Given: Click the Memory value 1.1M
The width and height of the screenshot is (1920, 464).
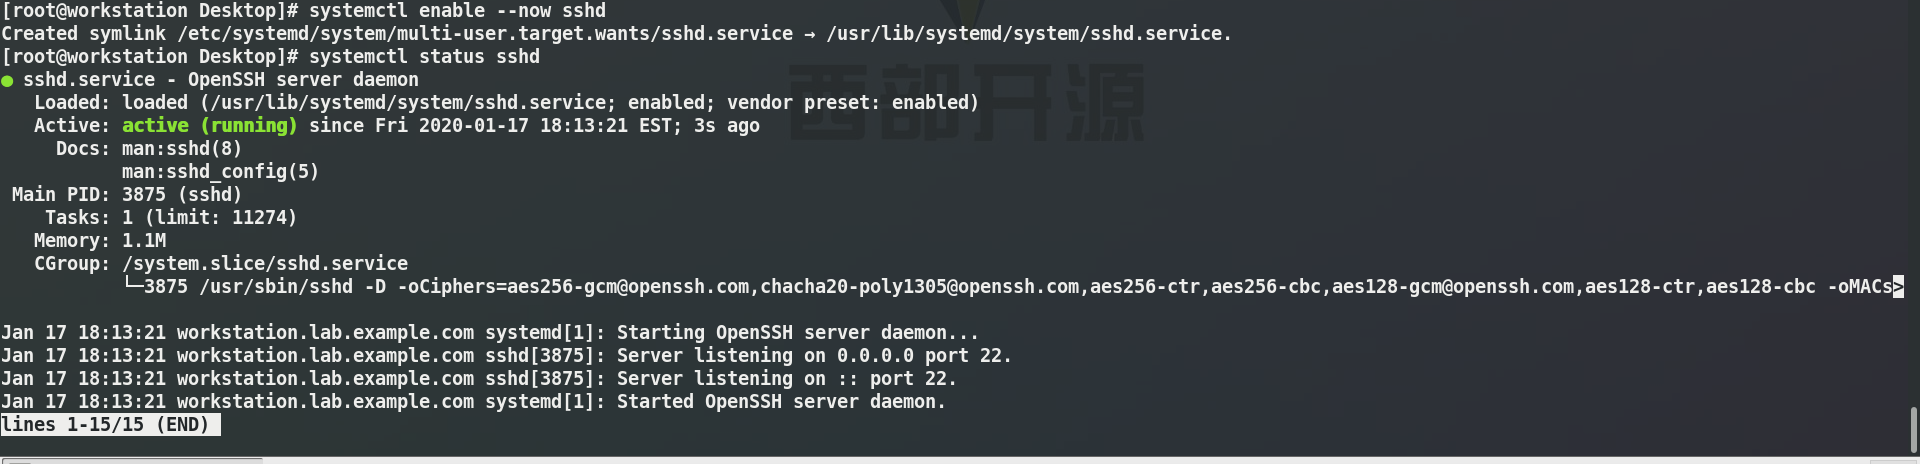Looking at the screenshot, I should pos(144,241).
